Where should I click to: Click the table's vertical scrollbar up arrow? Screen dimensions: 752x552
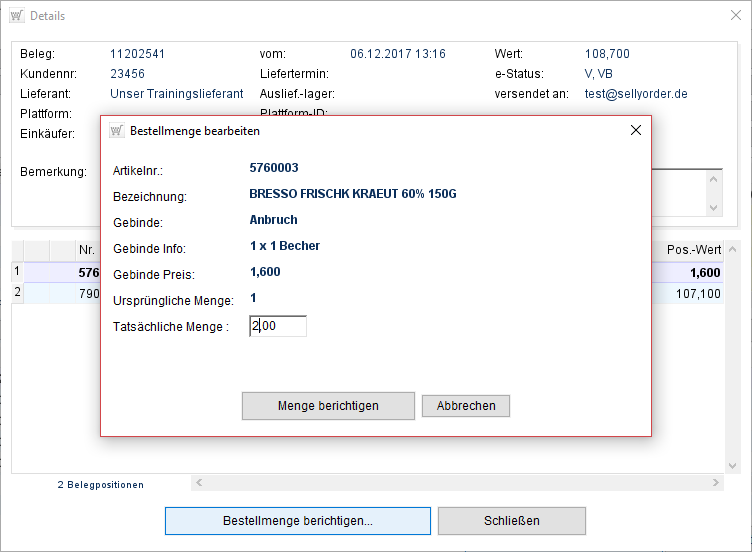pyautogui.click(x=733, y=249)
